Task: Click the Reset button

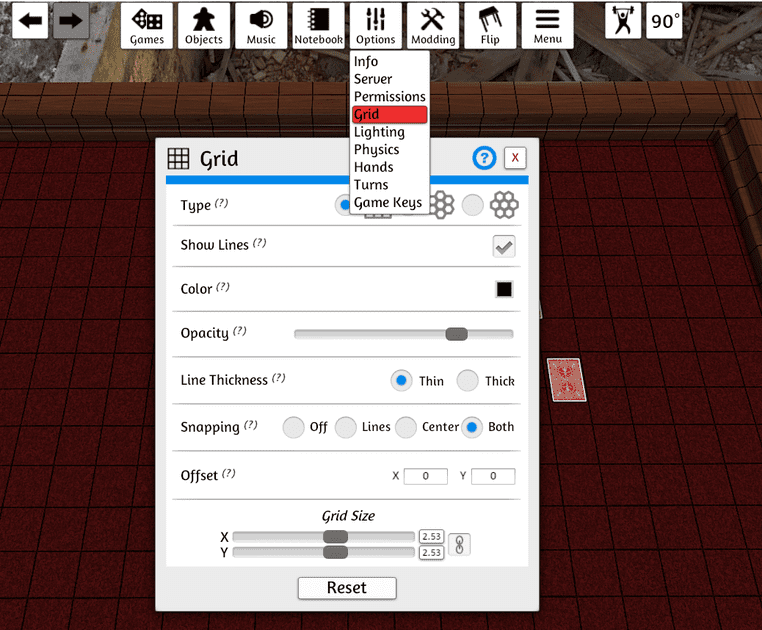Action: point(347,588)
